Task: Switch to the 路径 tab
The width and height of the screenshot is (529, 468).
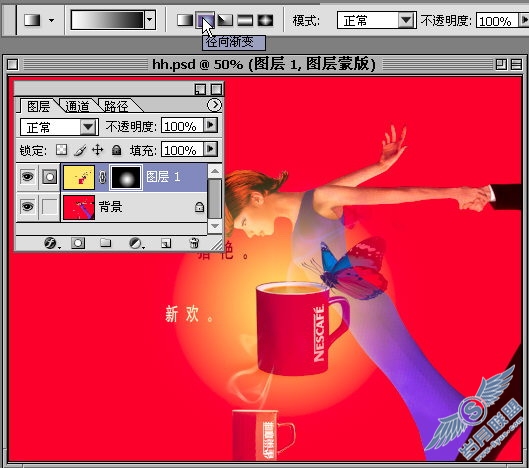Action: click(x=116, y=106)
